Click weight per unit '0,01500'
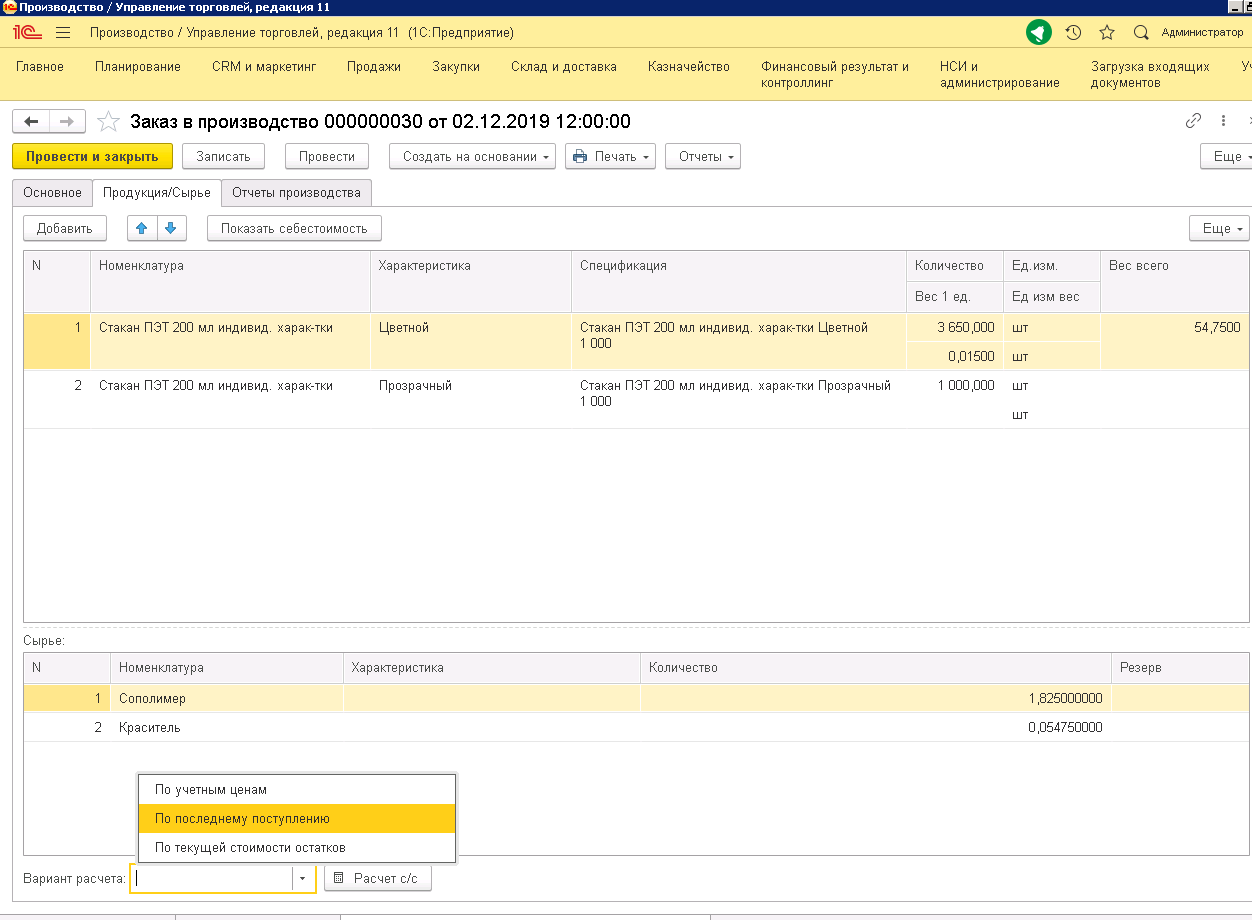Image resolution: width=1252 pixels, height=920 pixels. 954,356
